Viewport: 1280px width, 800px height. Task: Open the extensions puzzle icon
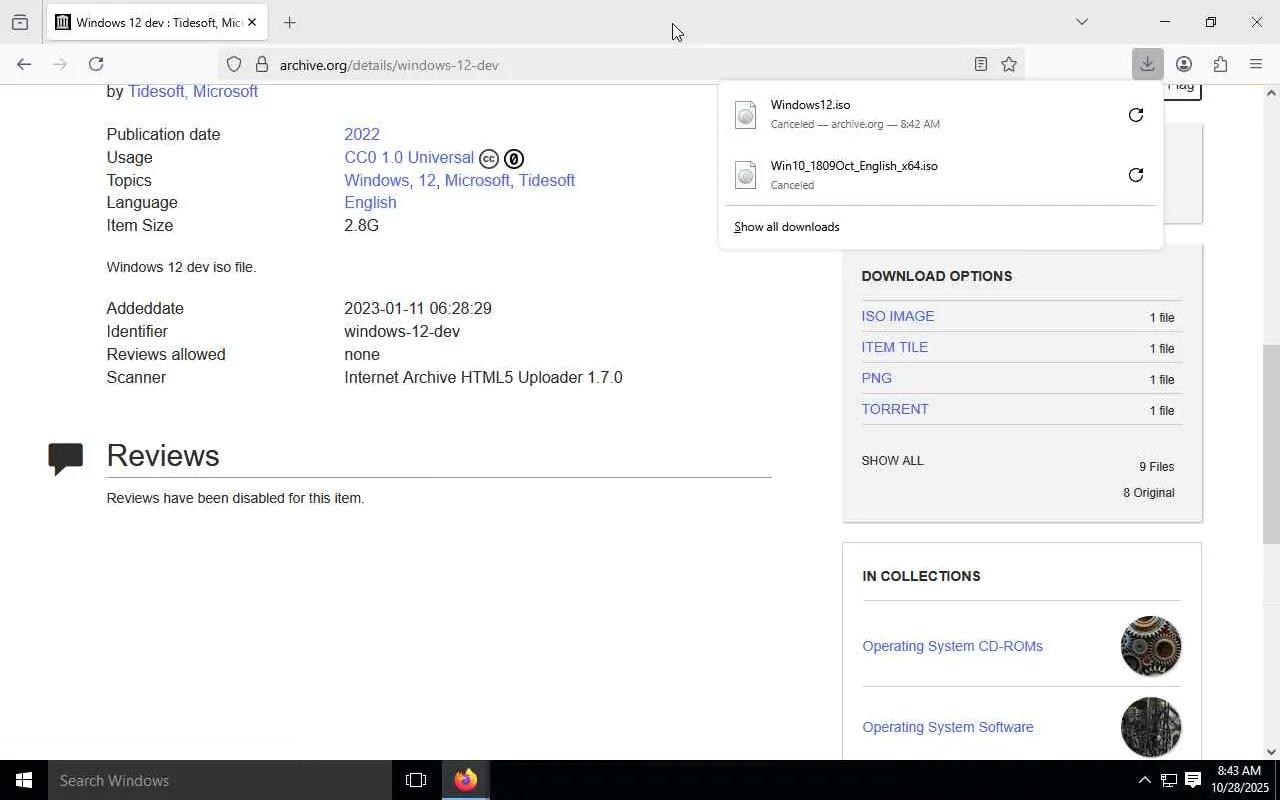1220,64
